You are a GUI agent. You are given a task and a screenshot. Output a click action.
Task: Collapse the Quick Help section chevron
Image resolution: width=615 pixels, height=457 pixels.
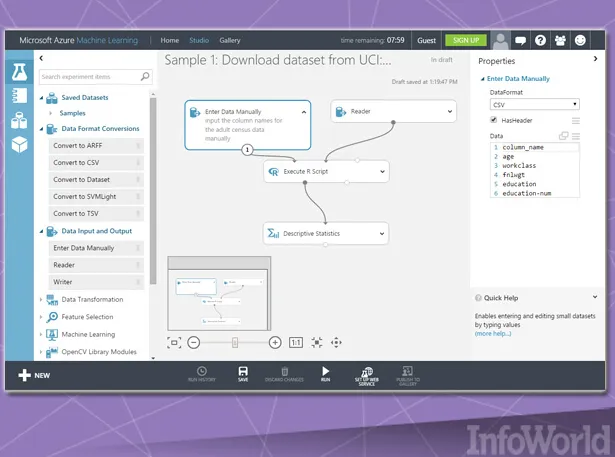(595, 297)
